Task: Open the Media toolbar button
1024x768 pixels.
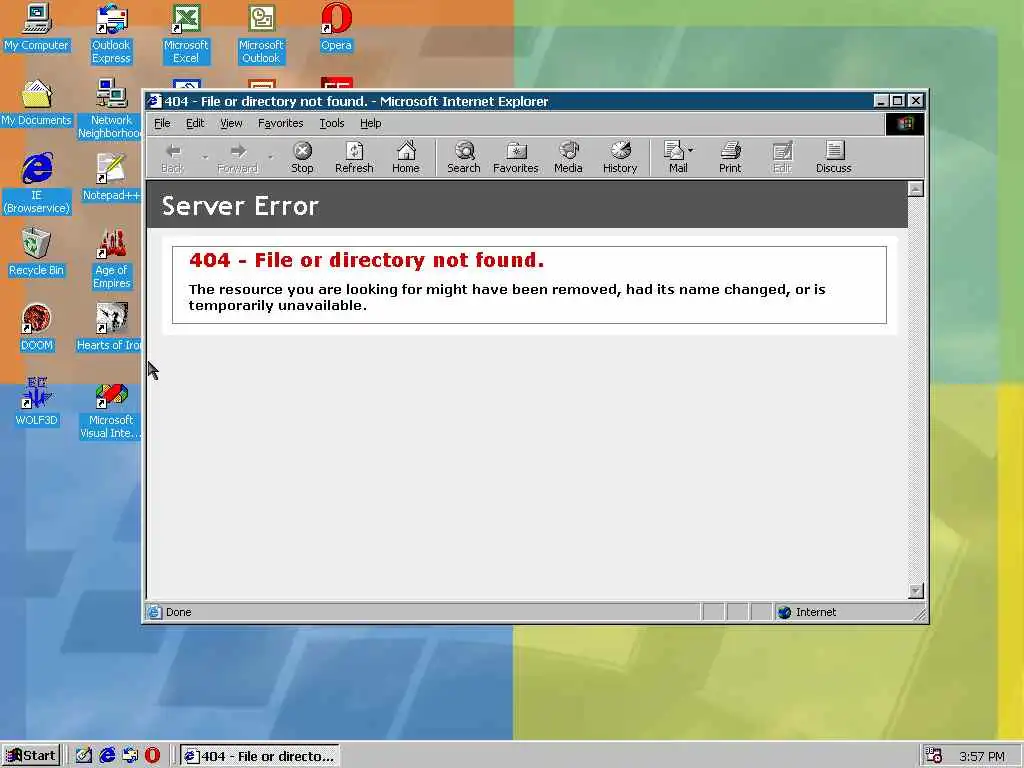Action: click(568, 157)
